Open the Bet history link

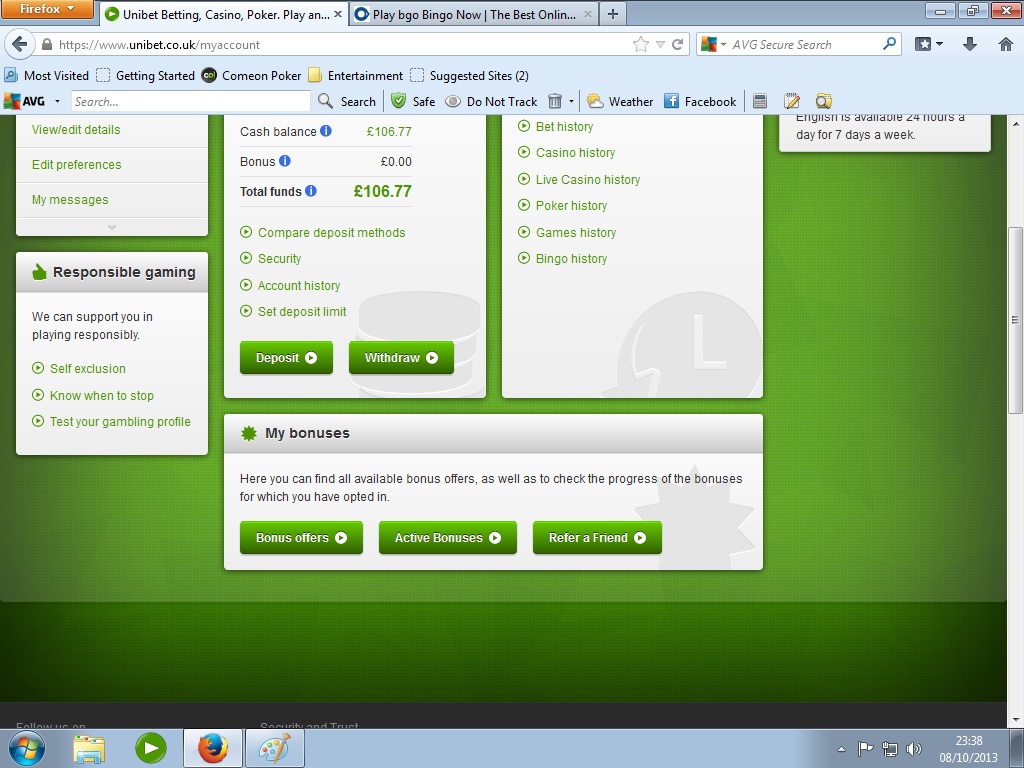click(x=564, y=127)
